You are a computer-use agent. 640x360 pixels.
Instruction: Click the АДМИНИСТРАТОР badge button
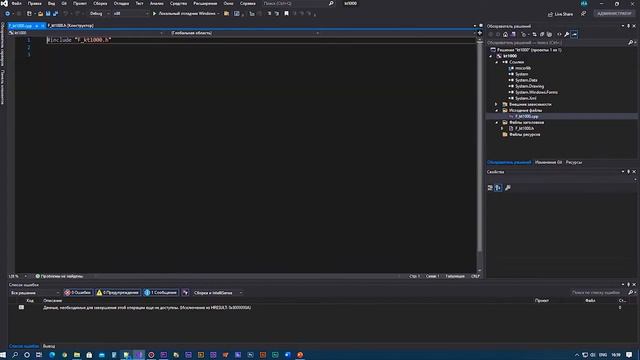pyautogui.click(x=614, y=13)
